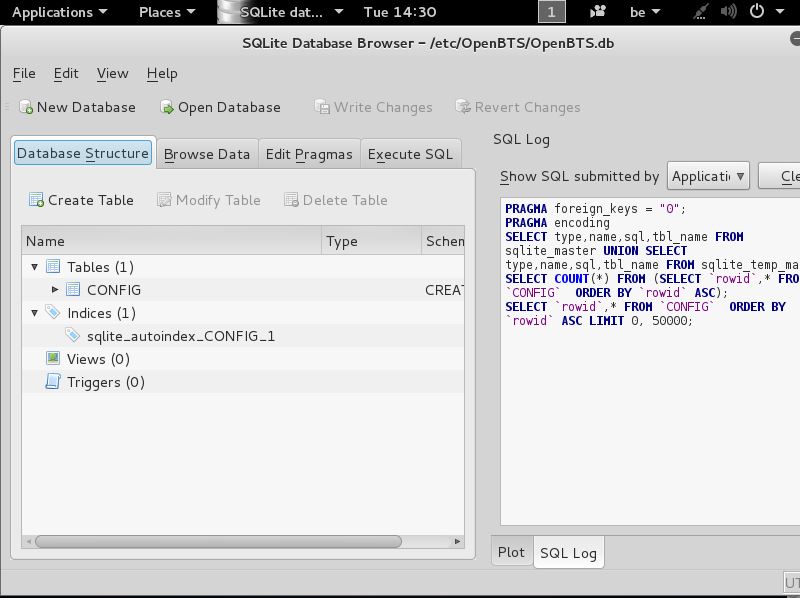Click the Name column header
Viewport: 800px width, 598px height.
point(171,241)
